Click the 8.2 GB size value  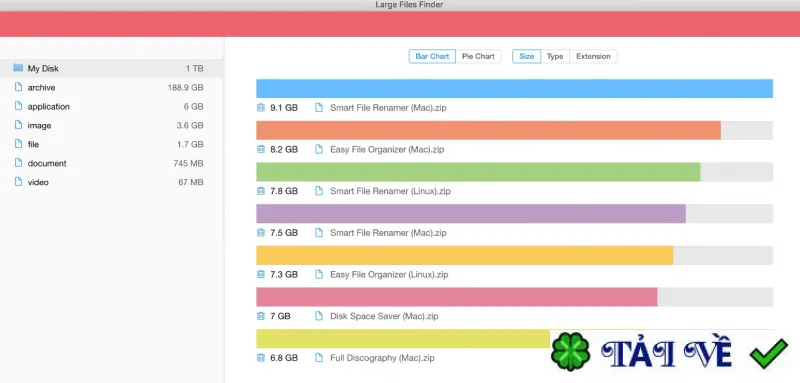[284, 150]
